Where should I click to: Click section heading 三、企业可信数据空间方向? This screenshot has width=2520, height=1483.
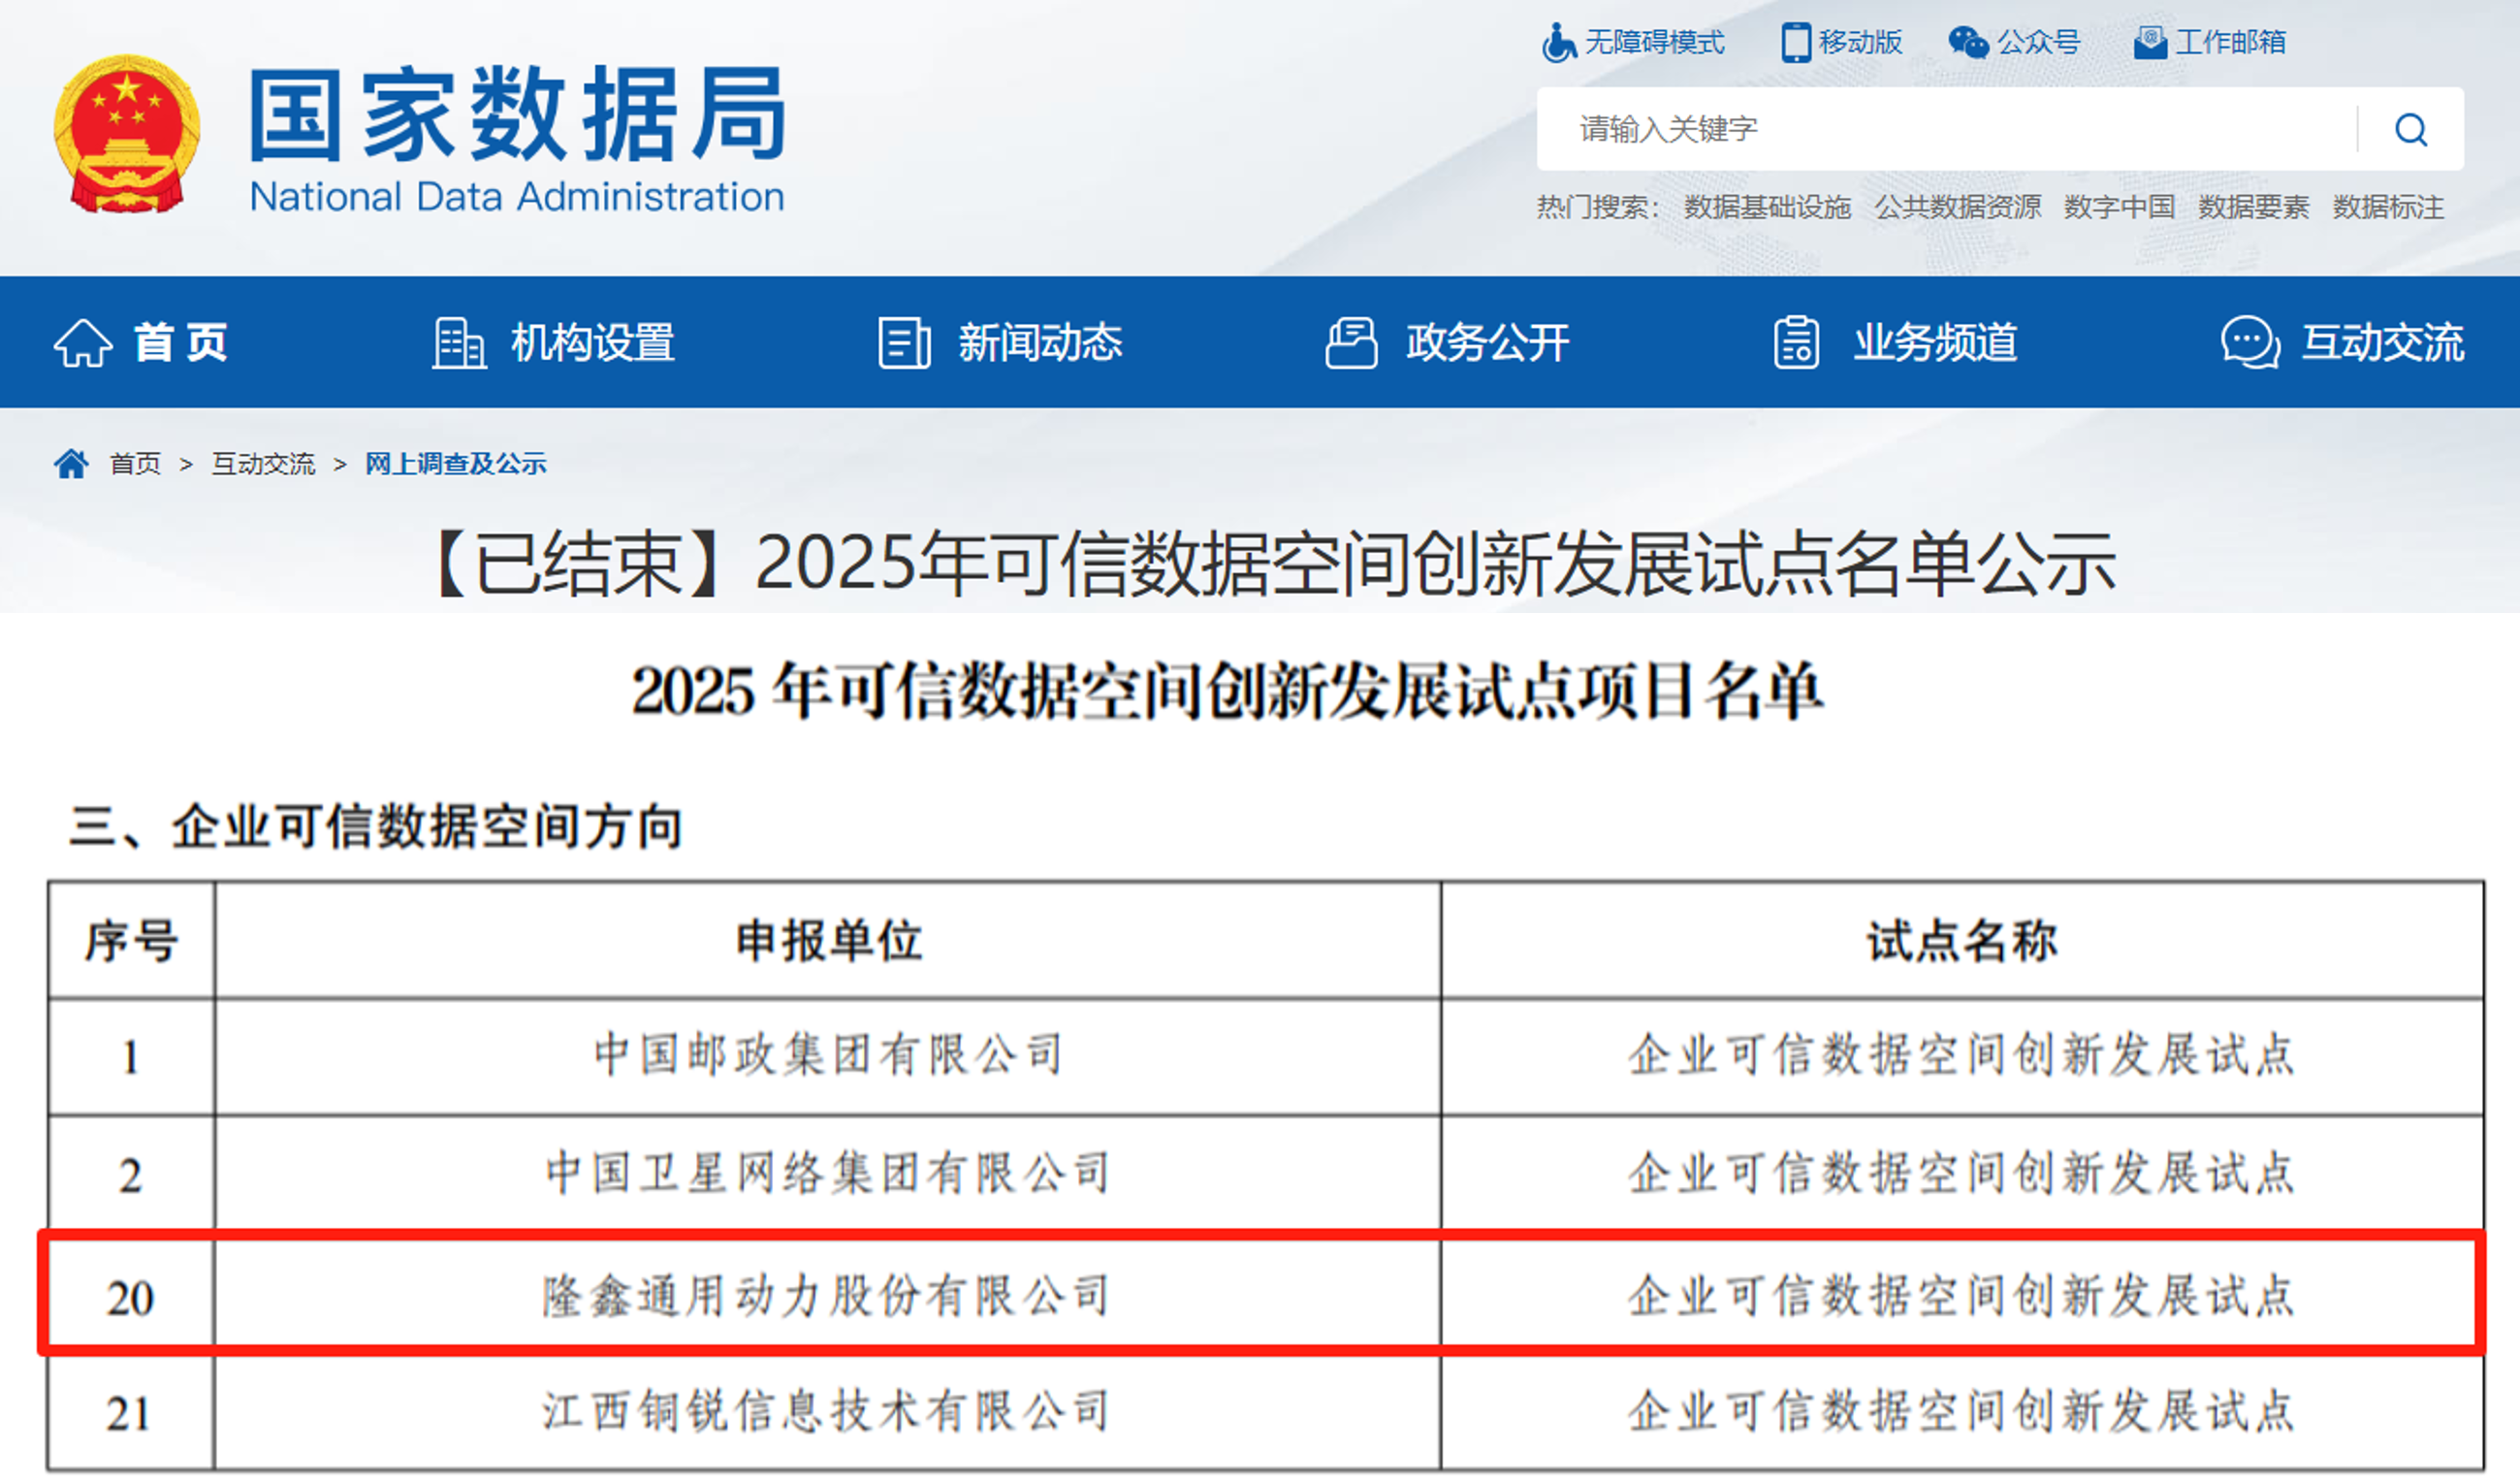tap(376, 826)
